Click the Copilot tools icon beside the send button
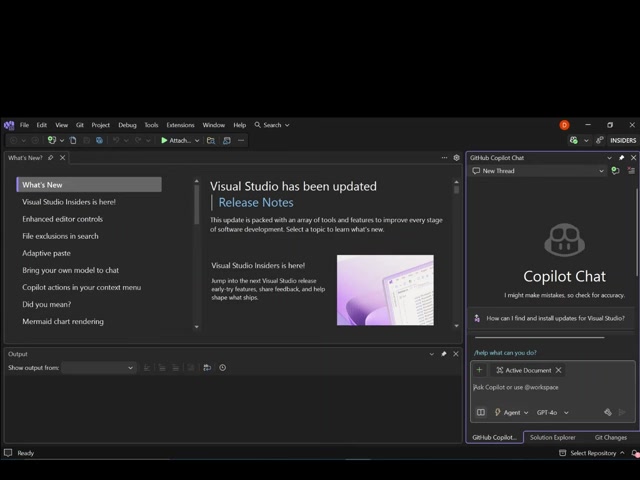 (x=608, y=413)
